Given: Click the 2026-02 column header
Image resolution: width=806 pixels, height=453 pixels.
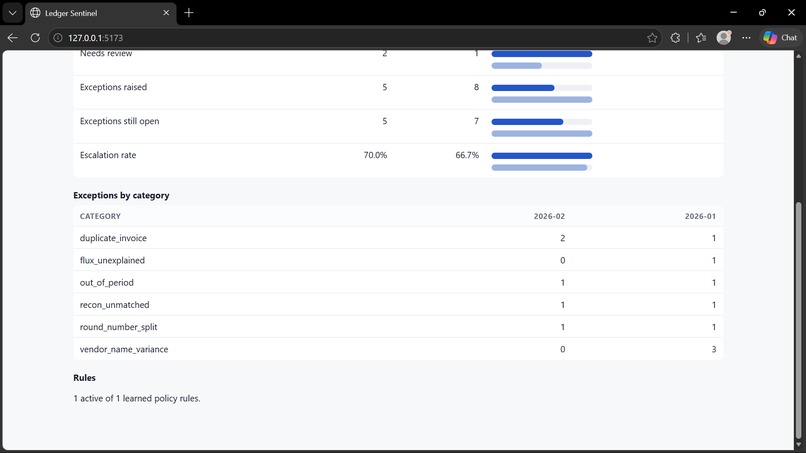Looking at the screenshot, I should pos(549,216).
